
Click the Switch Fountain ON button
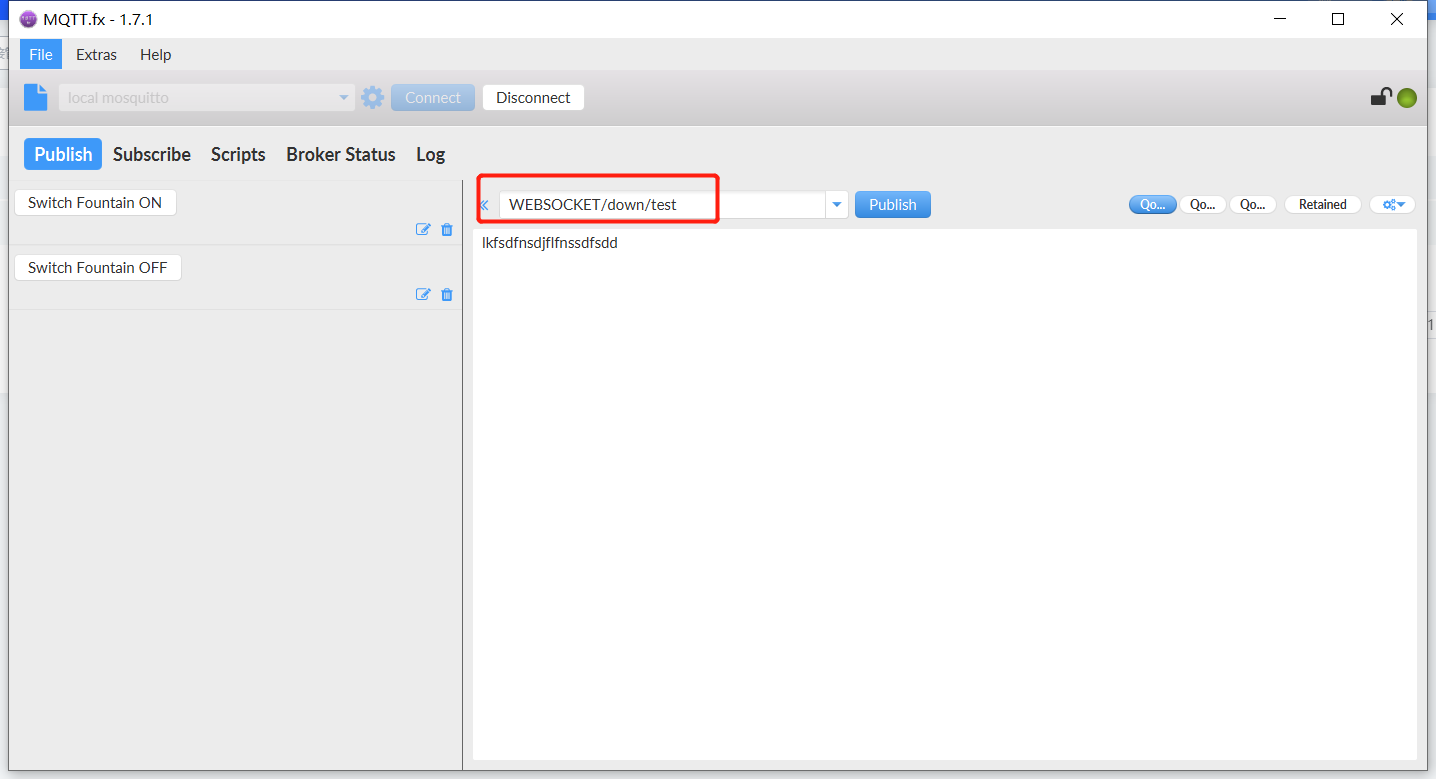95,202
